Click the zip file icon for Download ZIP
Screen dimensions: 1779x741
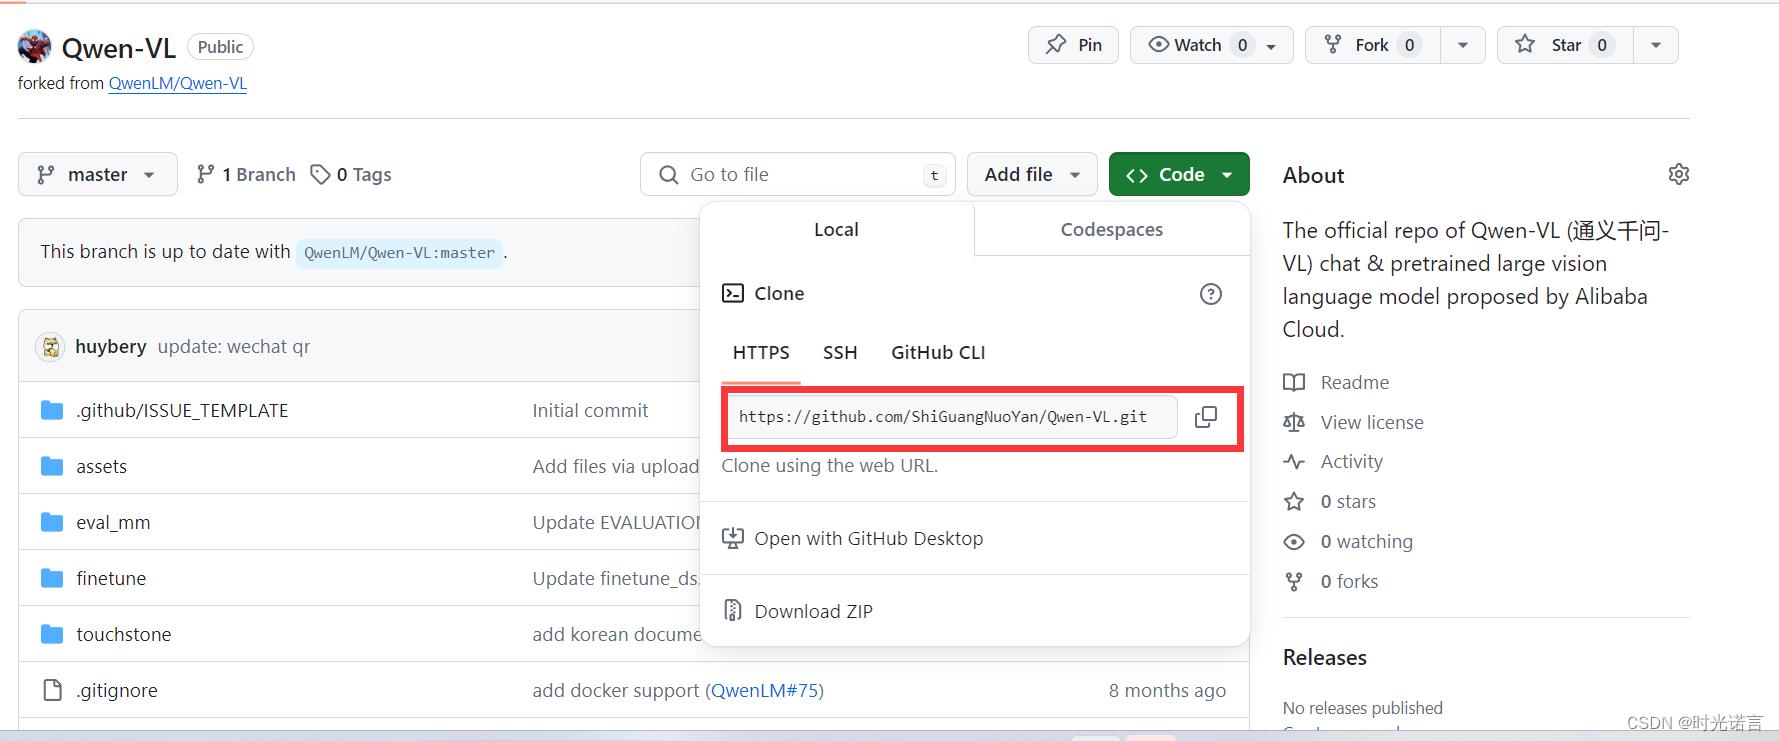733,610
